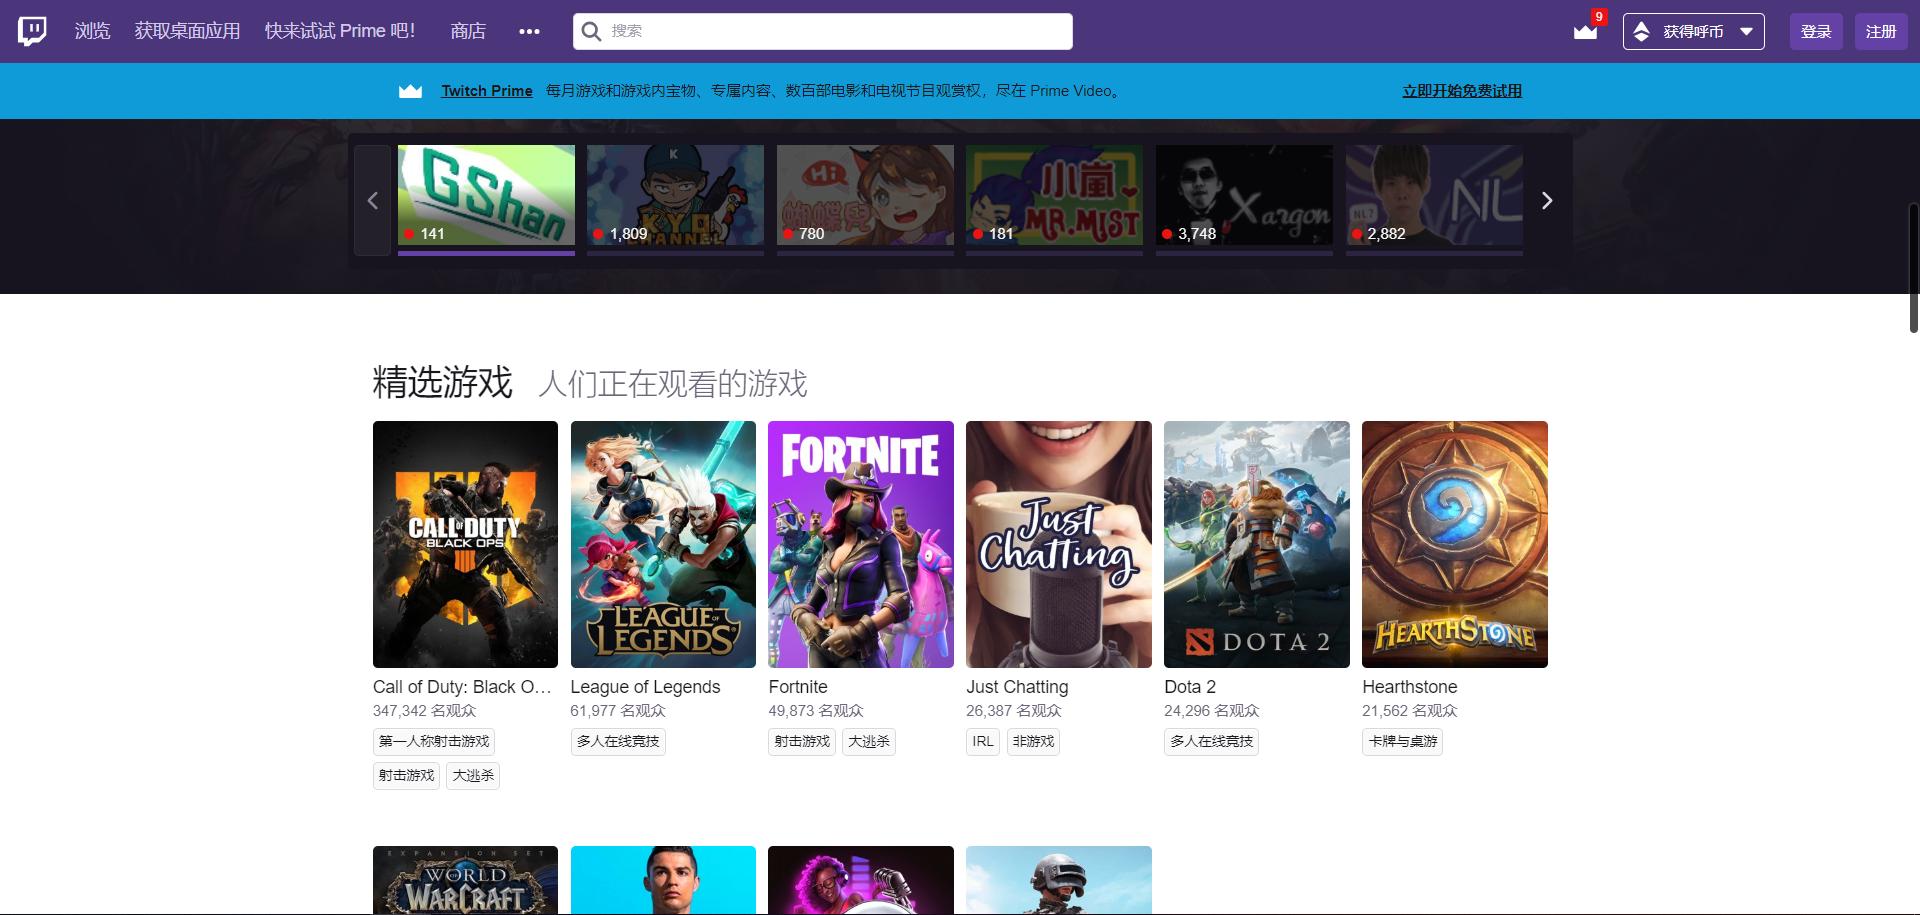Click the carousel right arrow

[1546, 200]
